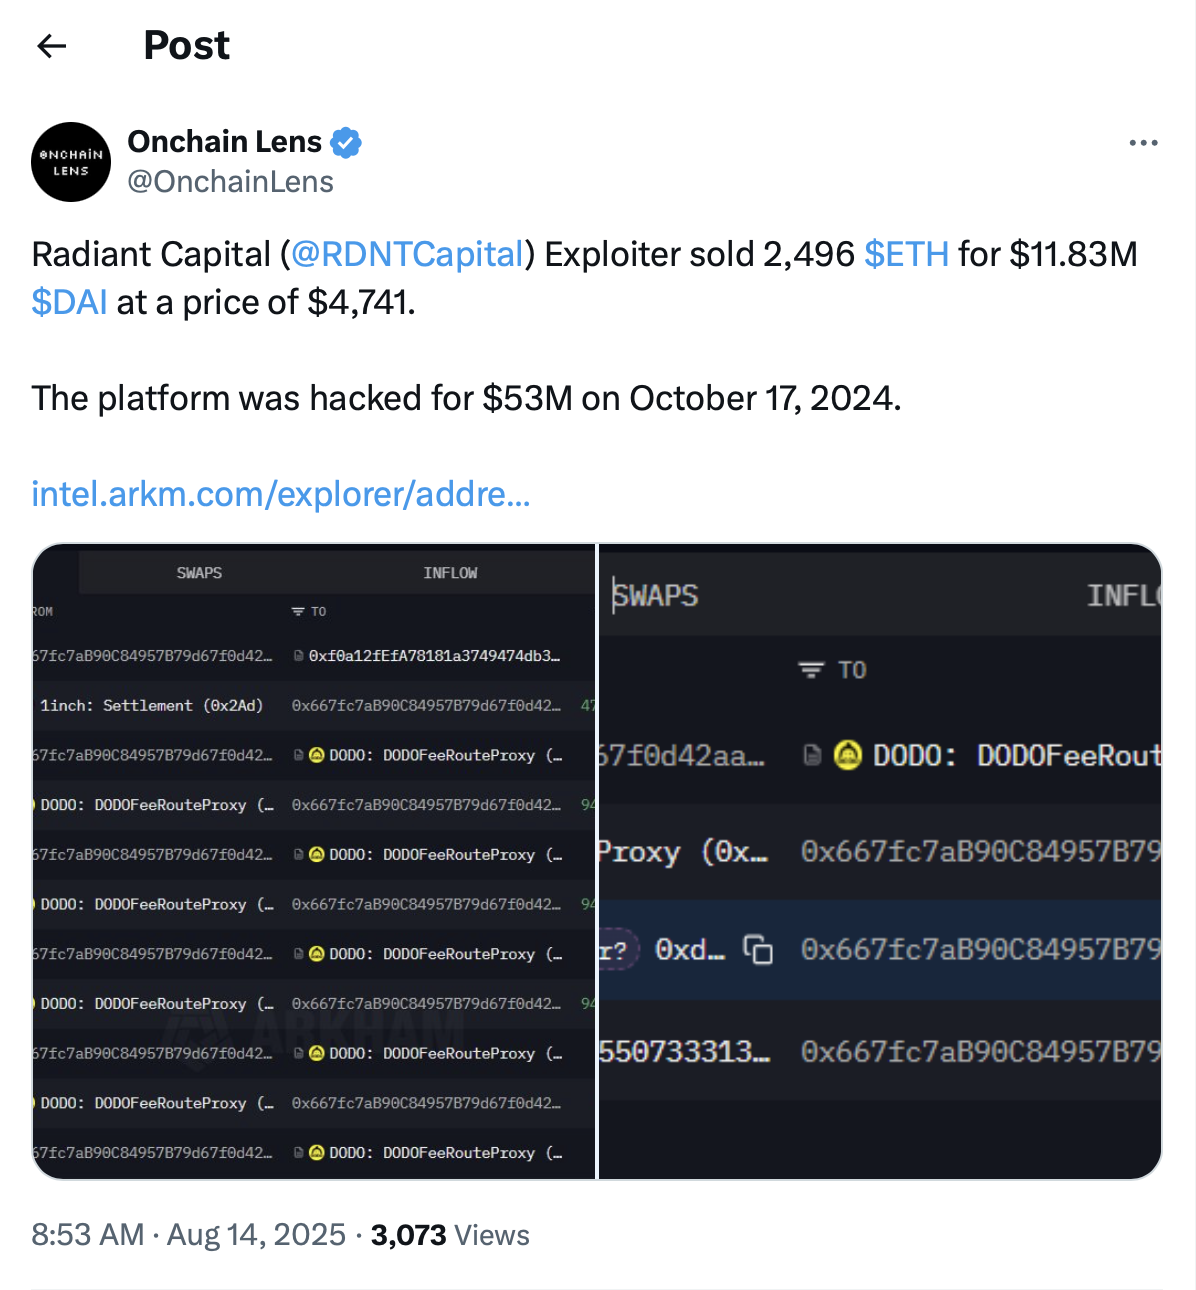This screenshot has height=1290, width=1196.
Task: Click the Onchain Lens display name
Action: point(225,142)
